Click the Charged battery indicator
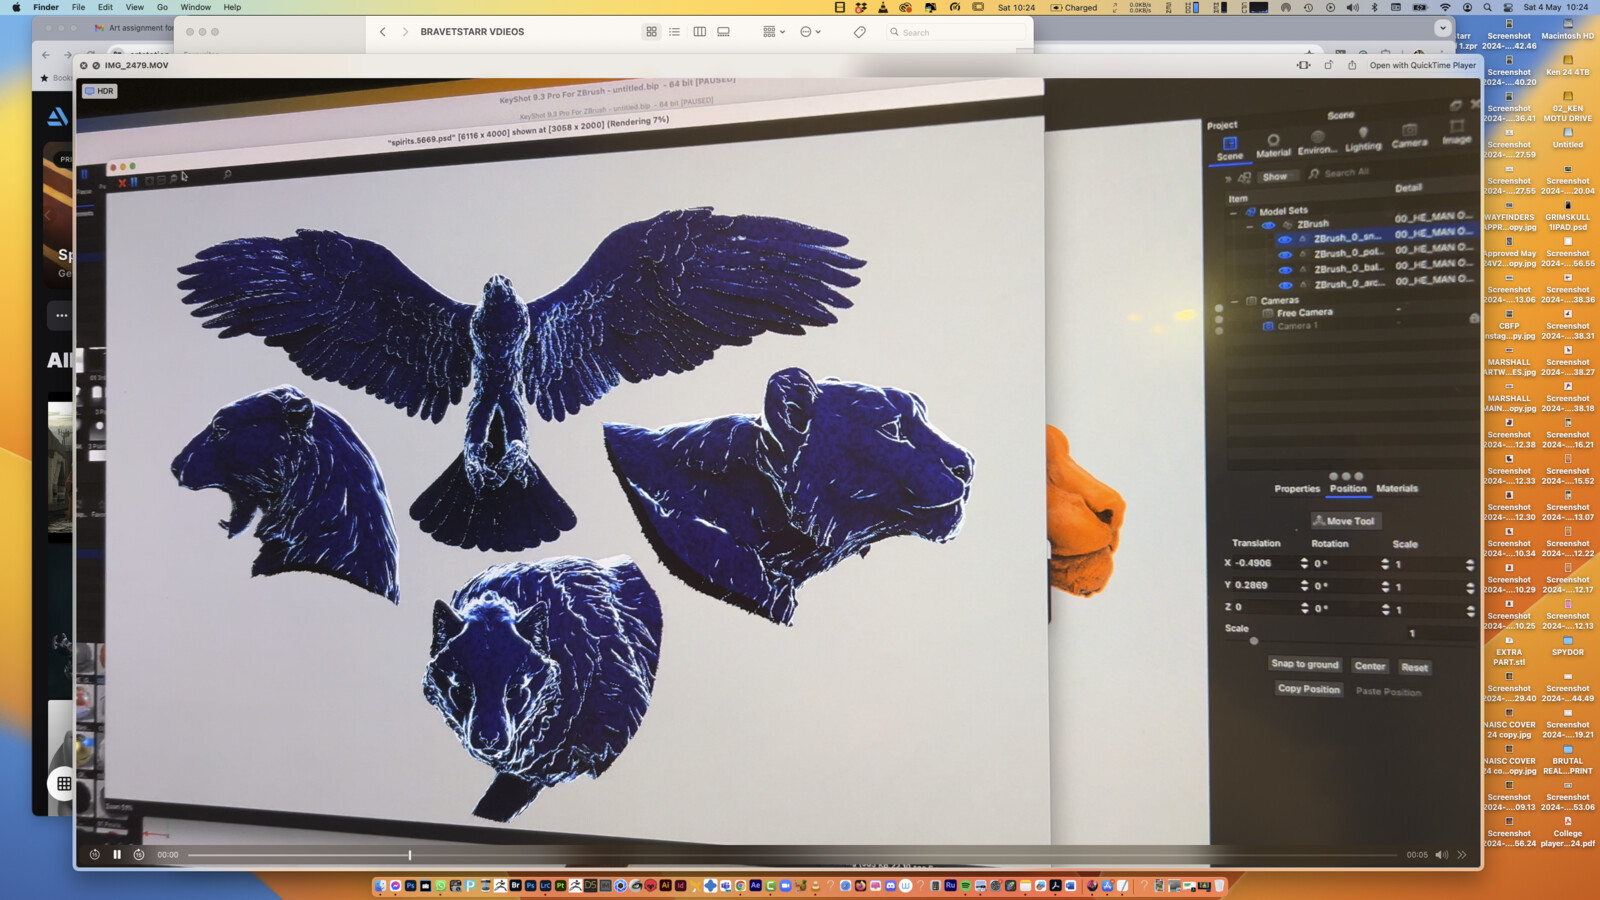The height and width of the screenshot is (900, 1600). coord(1074,7)
